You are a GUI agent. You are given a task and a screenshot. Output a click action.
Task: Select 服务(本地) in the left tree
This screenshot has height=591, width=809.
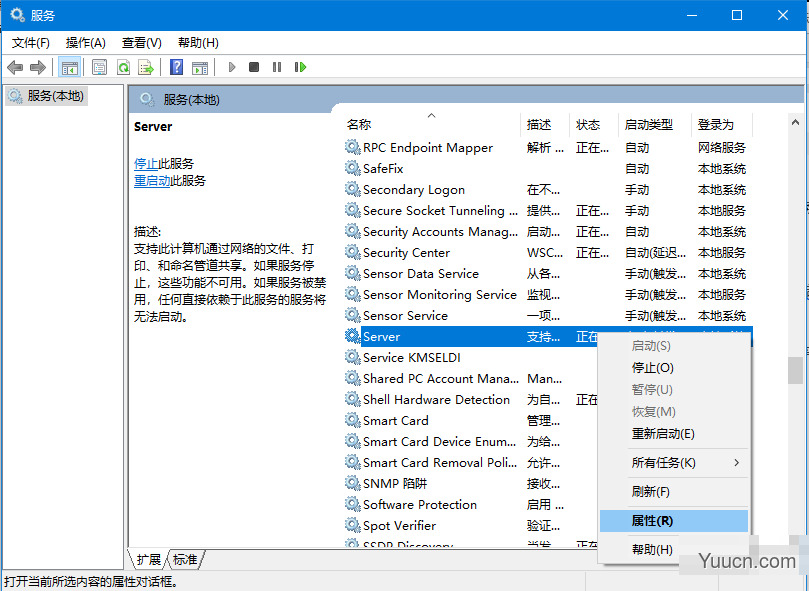(47, 96)
